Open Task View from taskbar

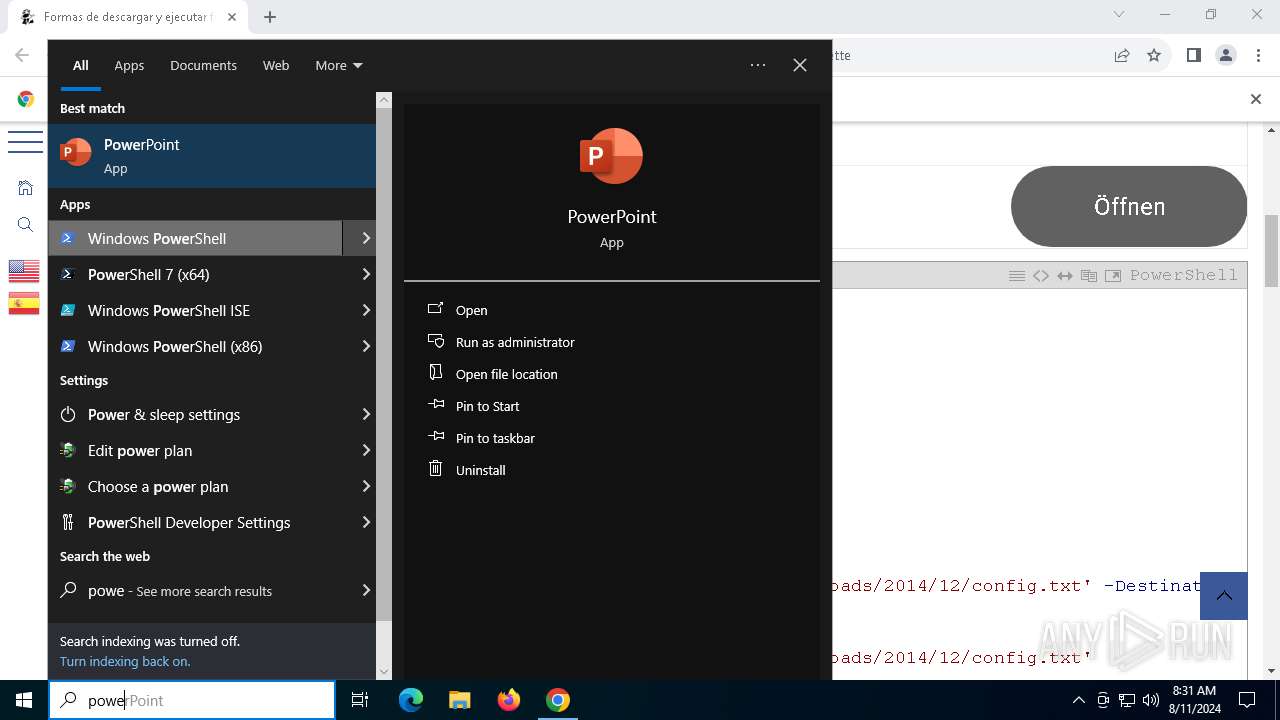pyautogui.click(x=360, y=700)
